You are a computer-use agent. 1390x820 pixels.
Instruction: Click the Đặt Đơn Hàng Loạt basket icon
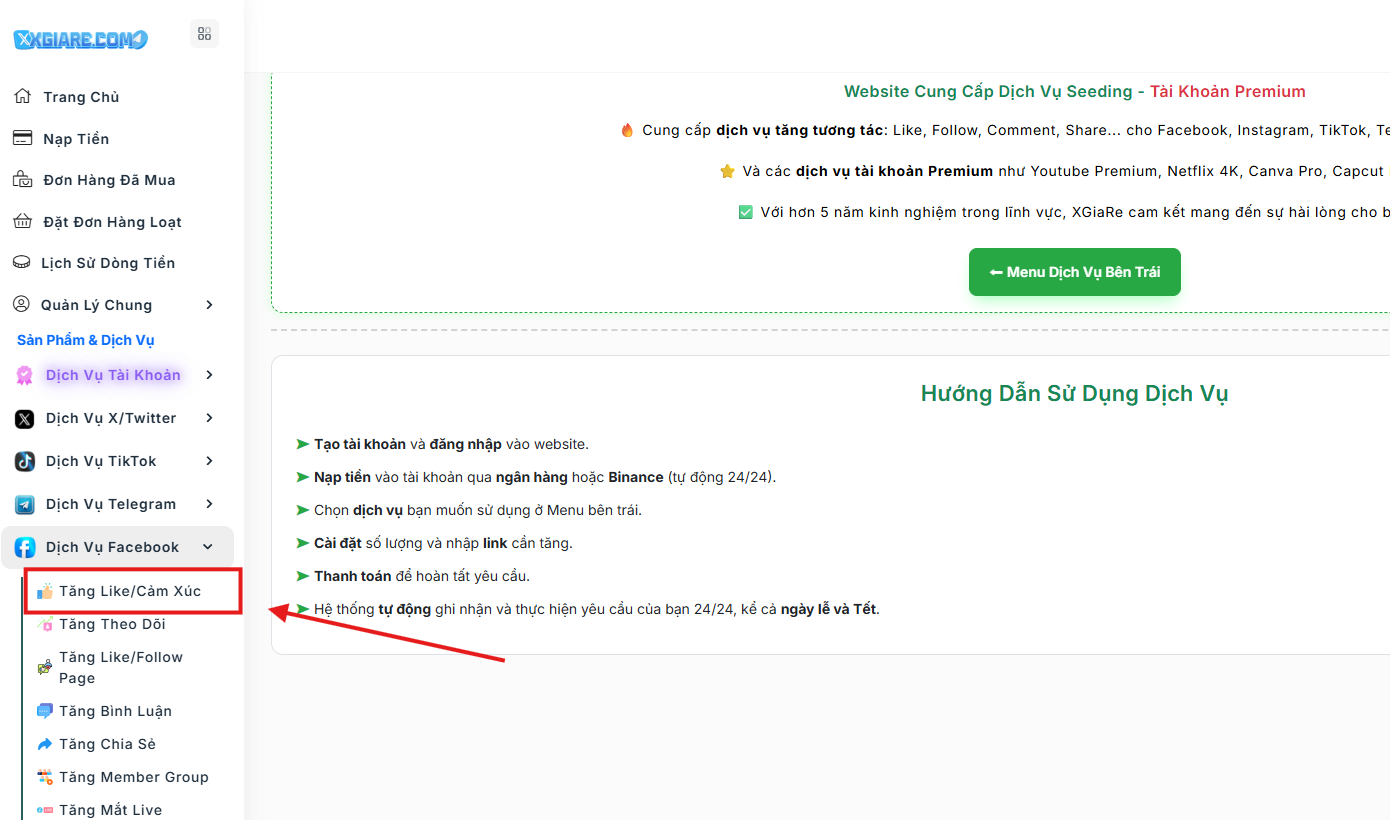click(22, 222)
